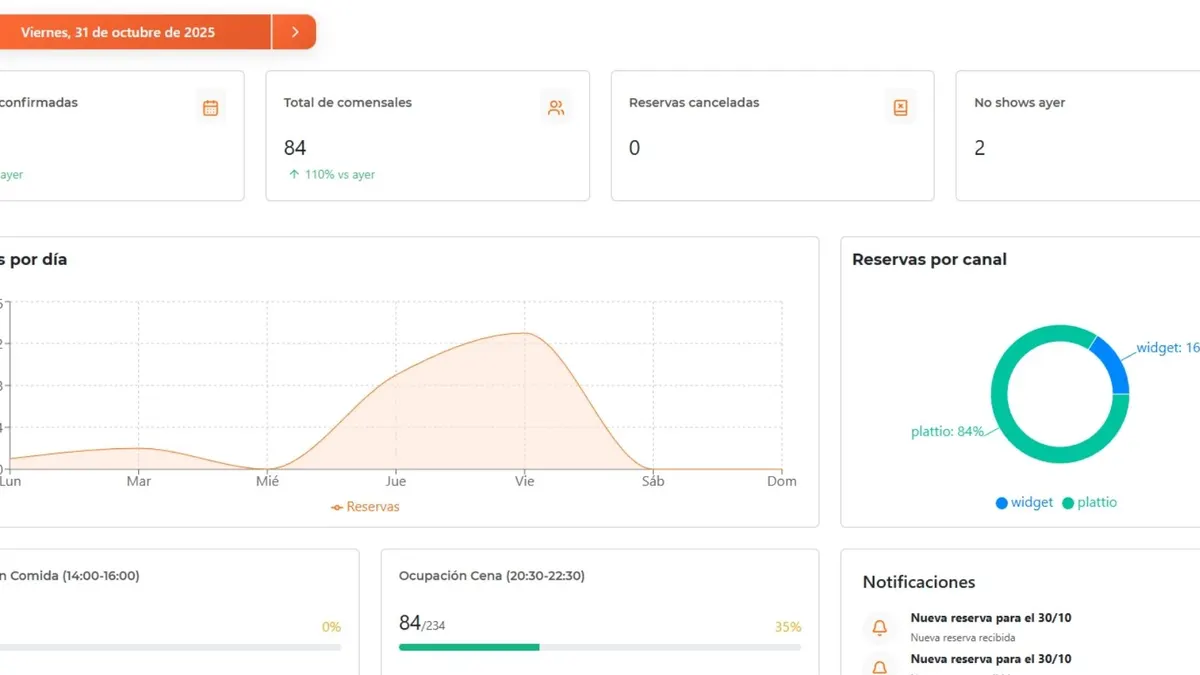The width and height of the screenshot is (1200, 675).
Task: Select 'Reservas canceladas' card title
Action: [694, 103]
